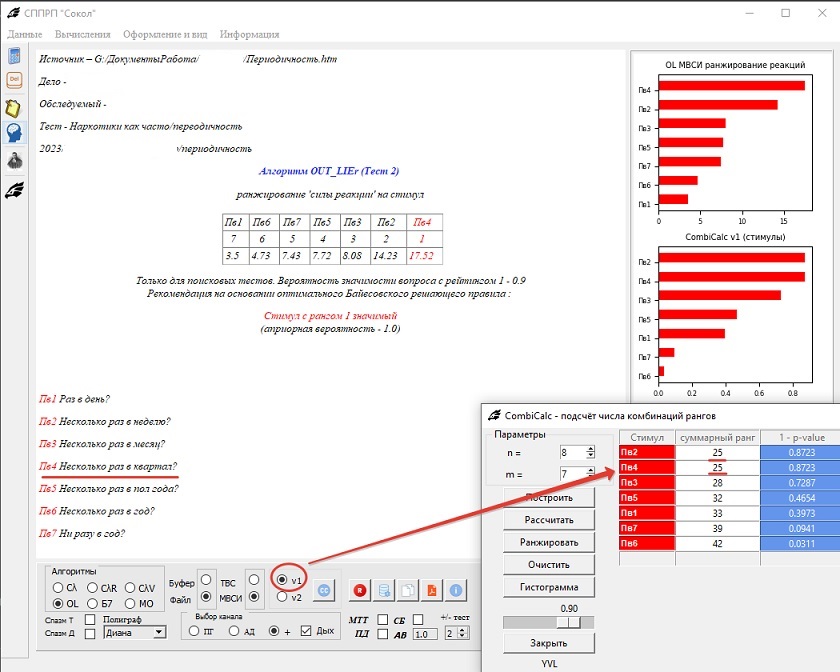The height and width of the screenshot is (672, 840).
Task: Click Закрыть to close CombiCalc
Action: click(x=549, y=643)
